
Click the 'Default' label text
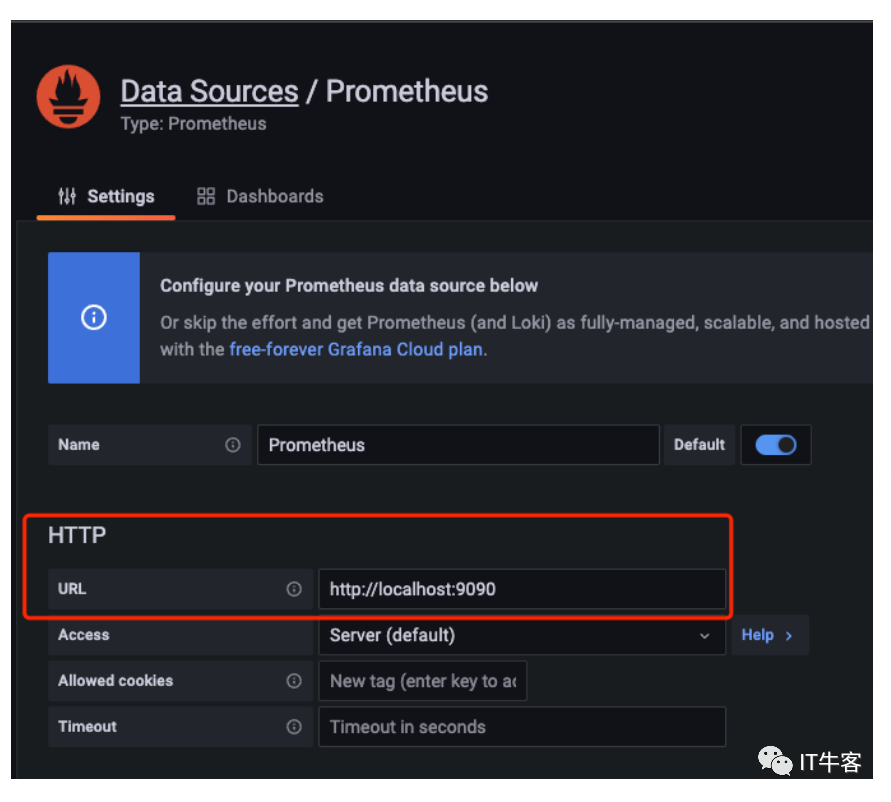click(x=700, y=445)
